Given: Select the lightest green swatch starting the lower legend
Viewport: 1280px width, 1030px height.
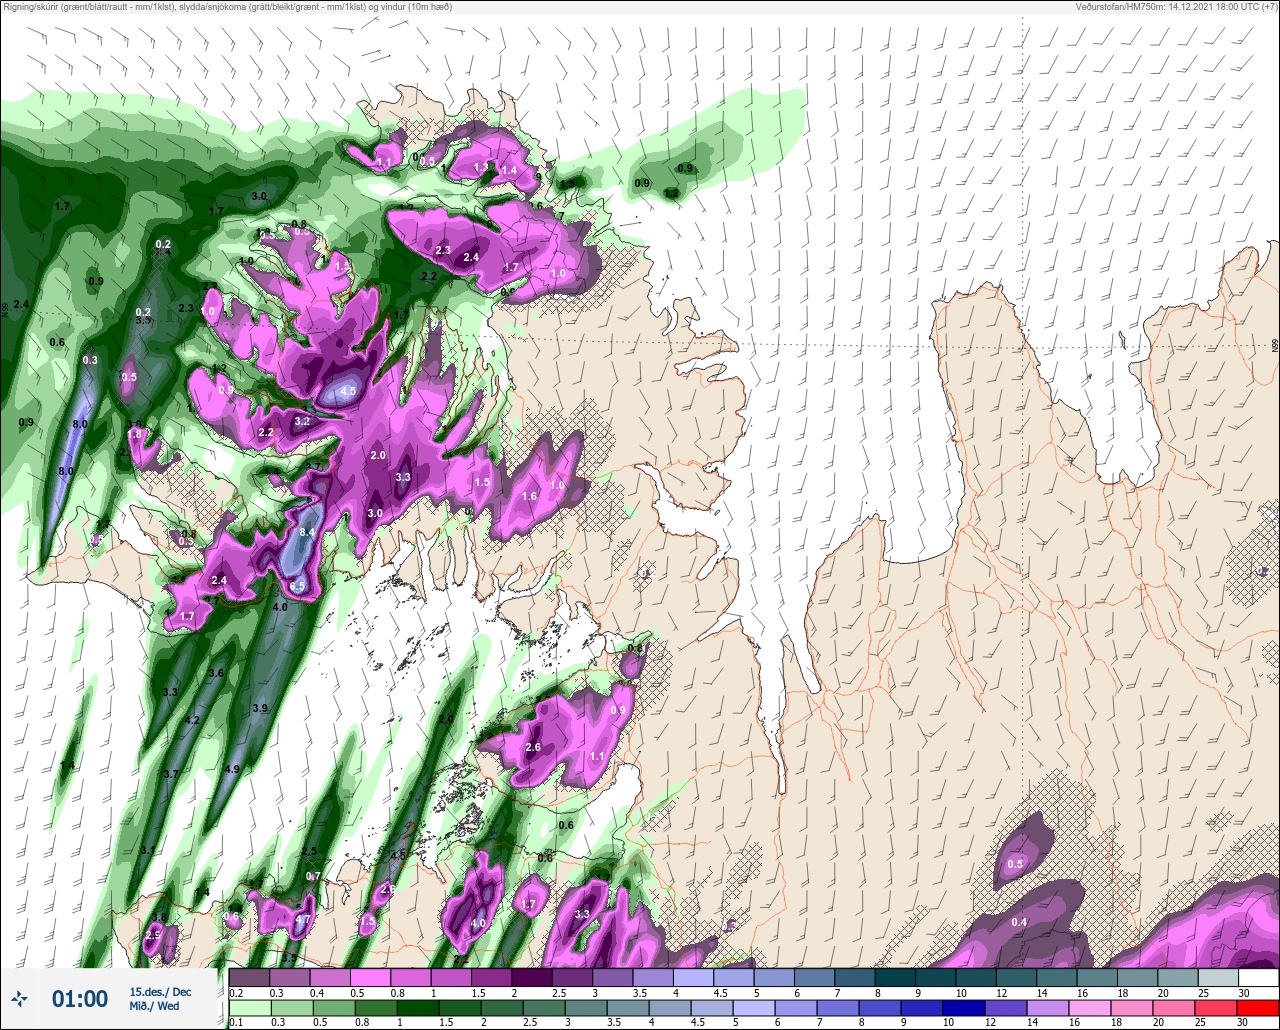Looking at the screenshot, I should 249,1007.
